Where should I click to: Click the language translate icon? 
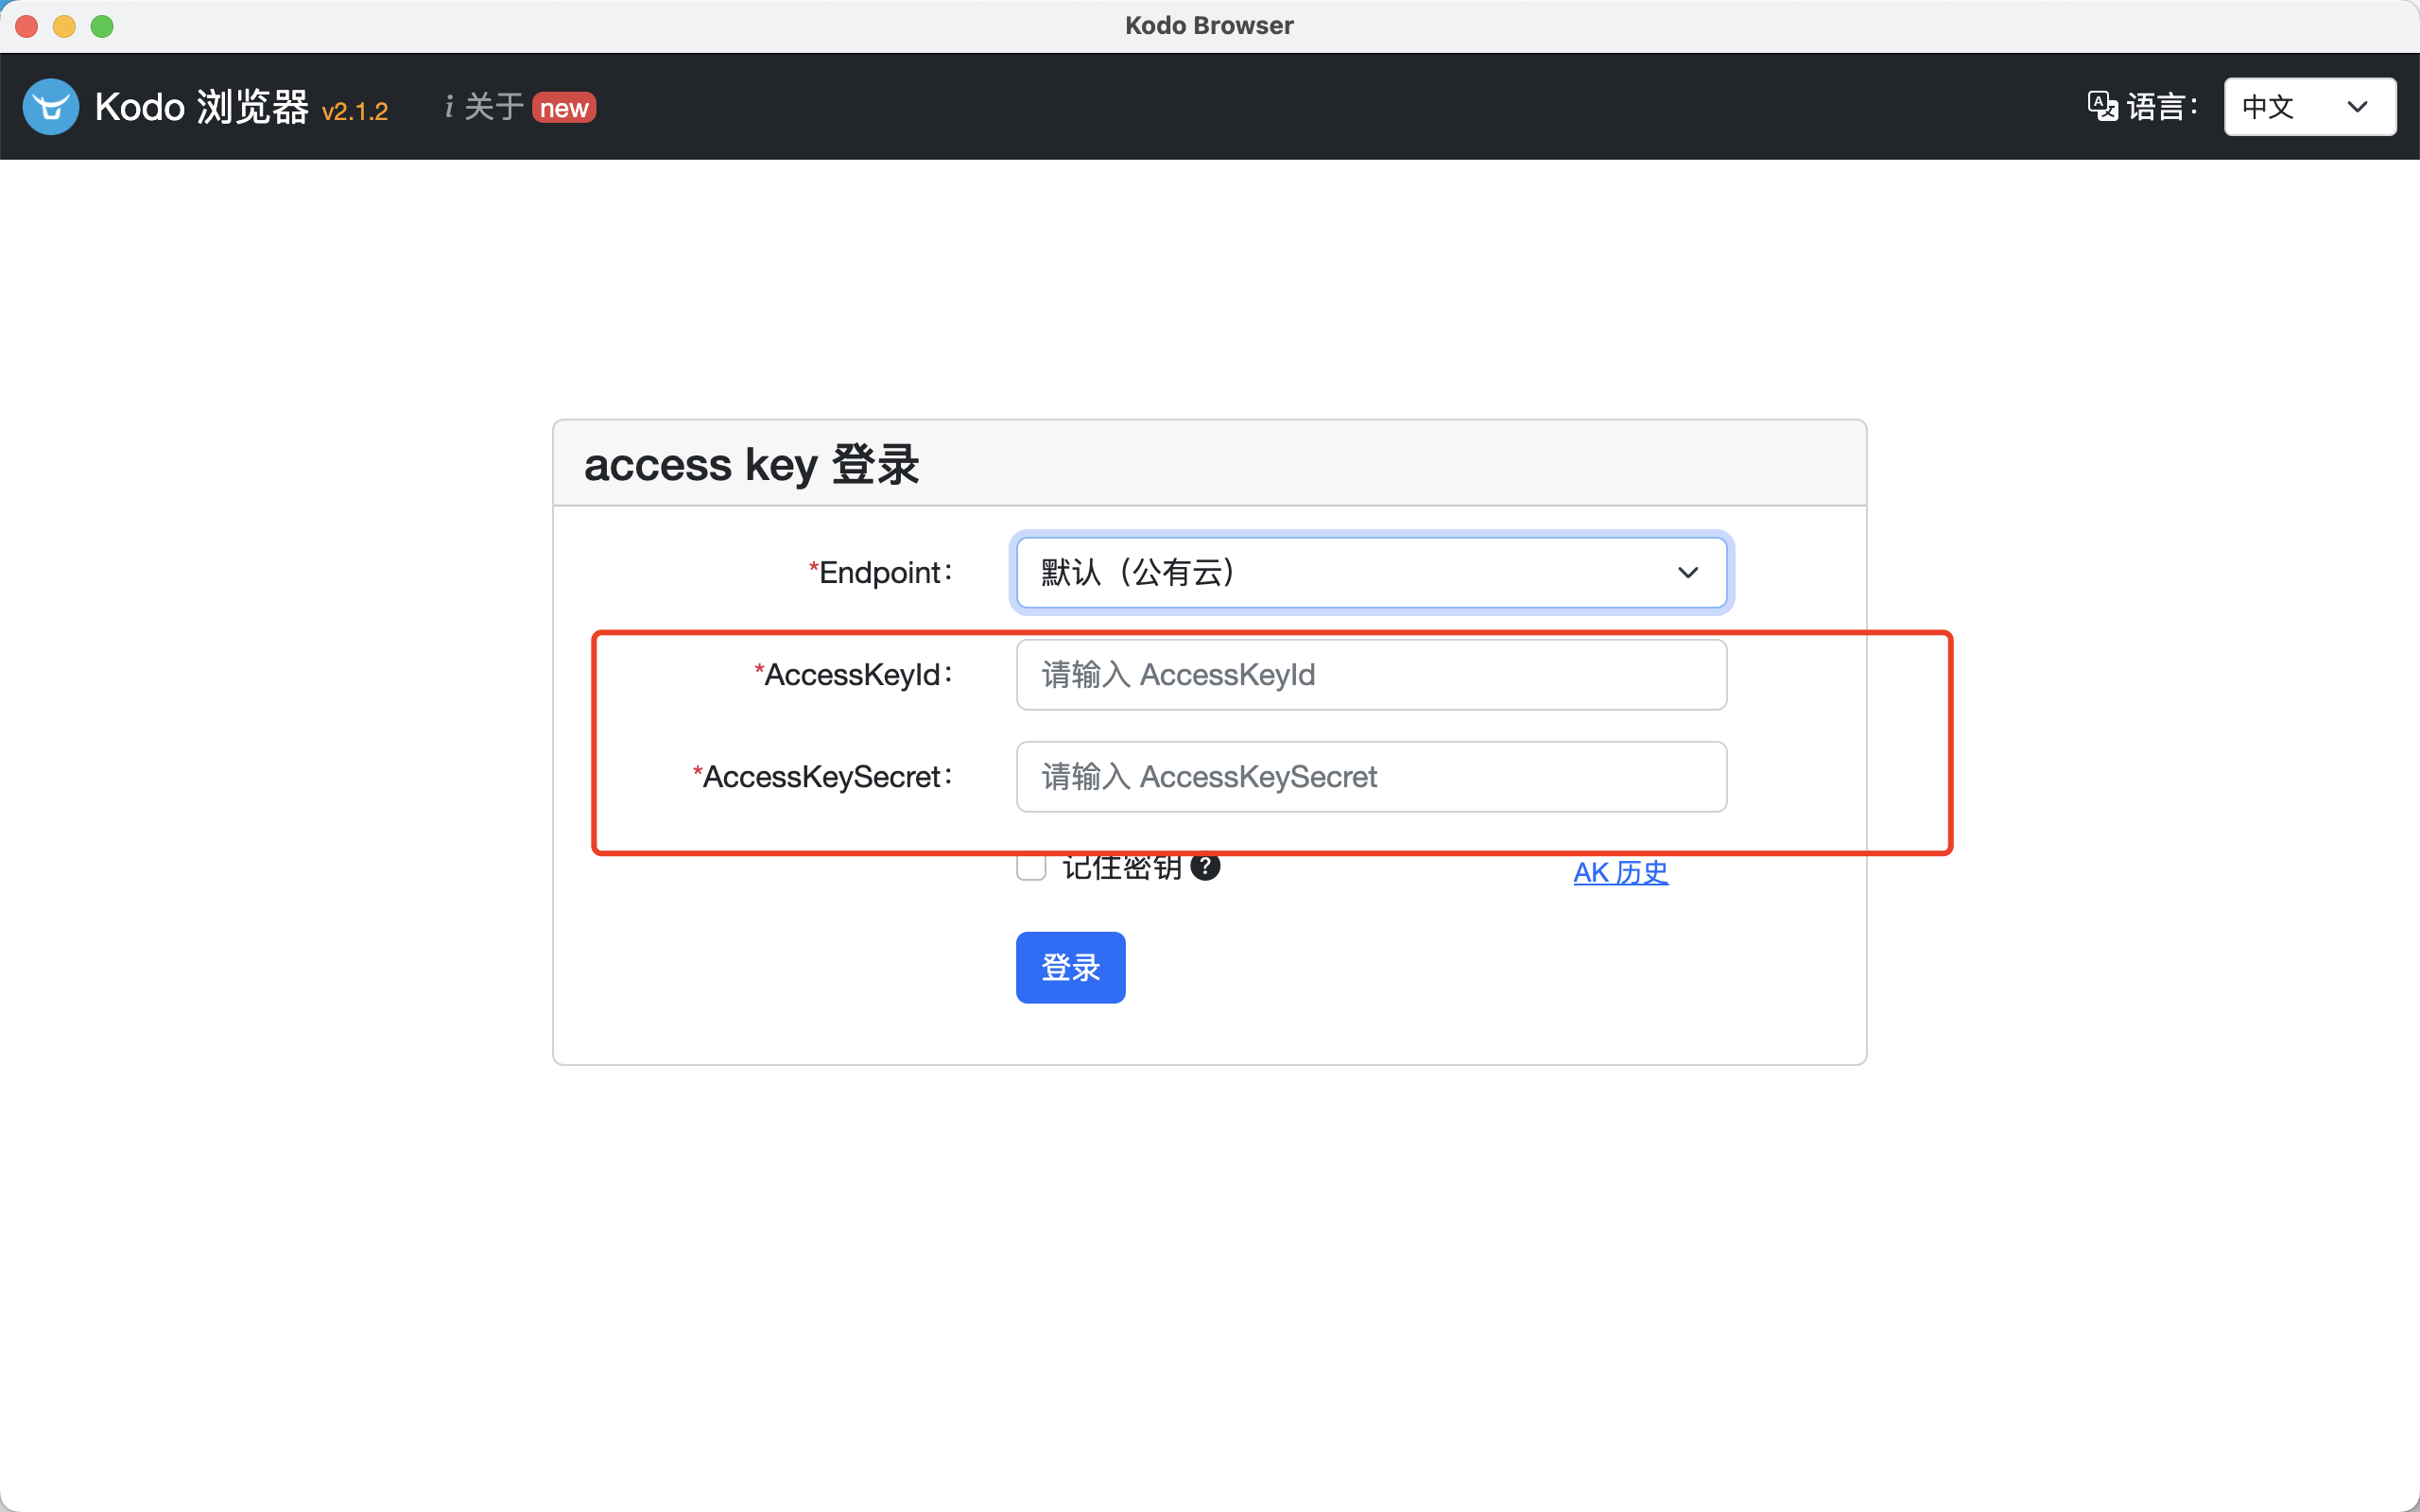(x=2102, y=106)
